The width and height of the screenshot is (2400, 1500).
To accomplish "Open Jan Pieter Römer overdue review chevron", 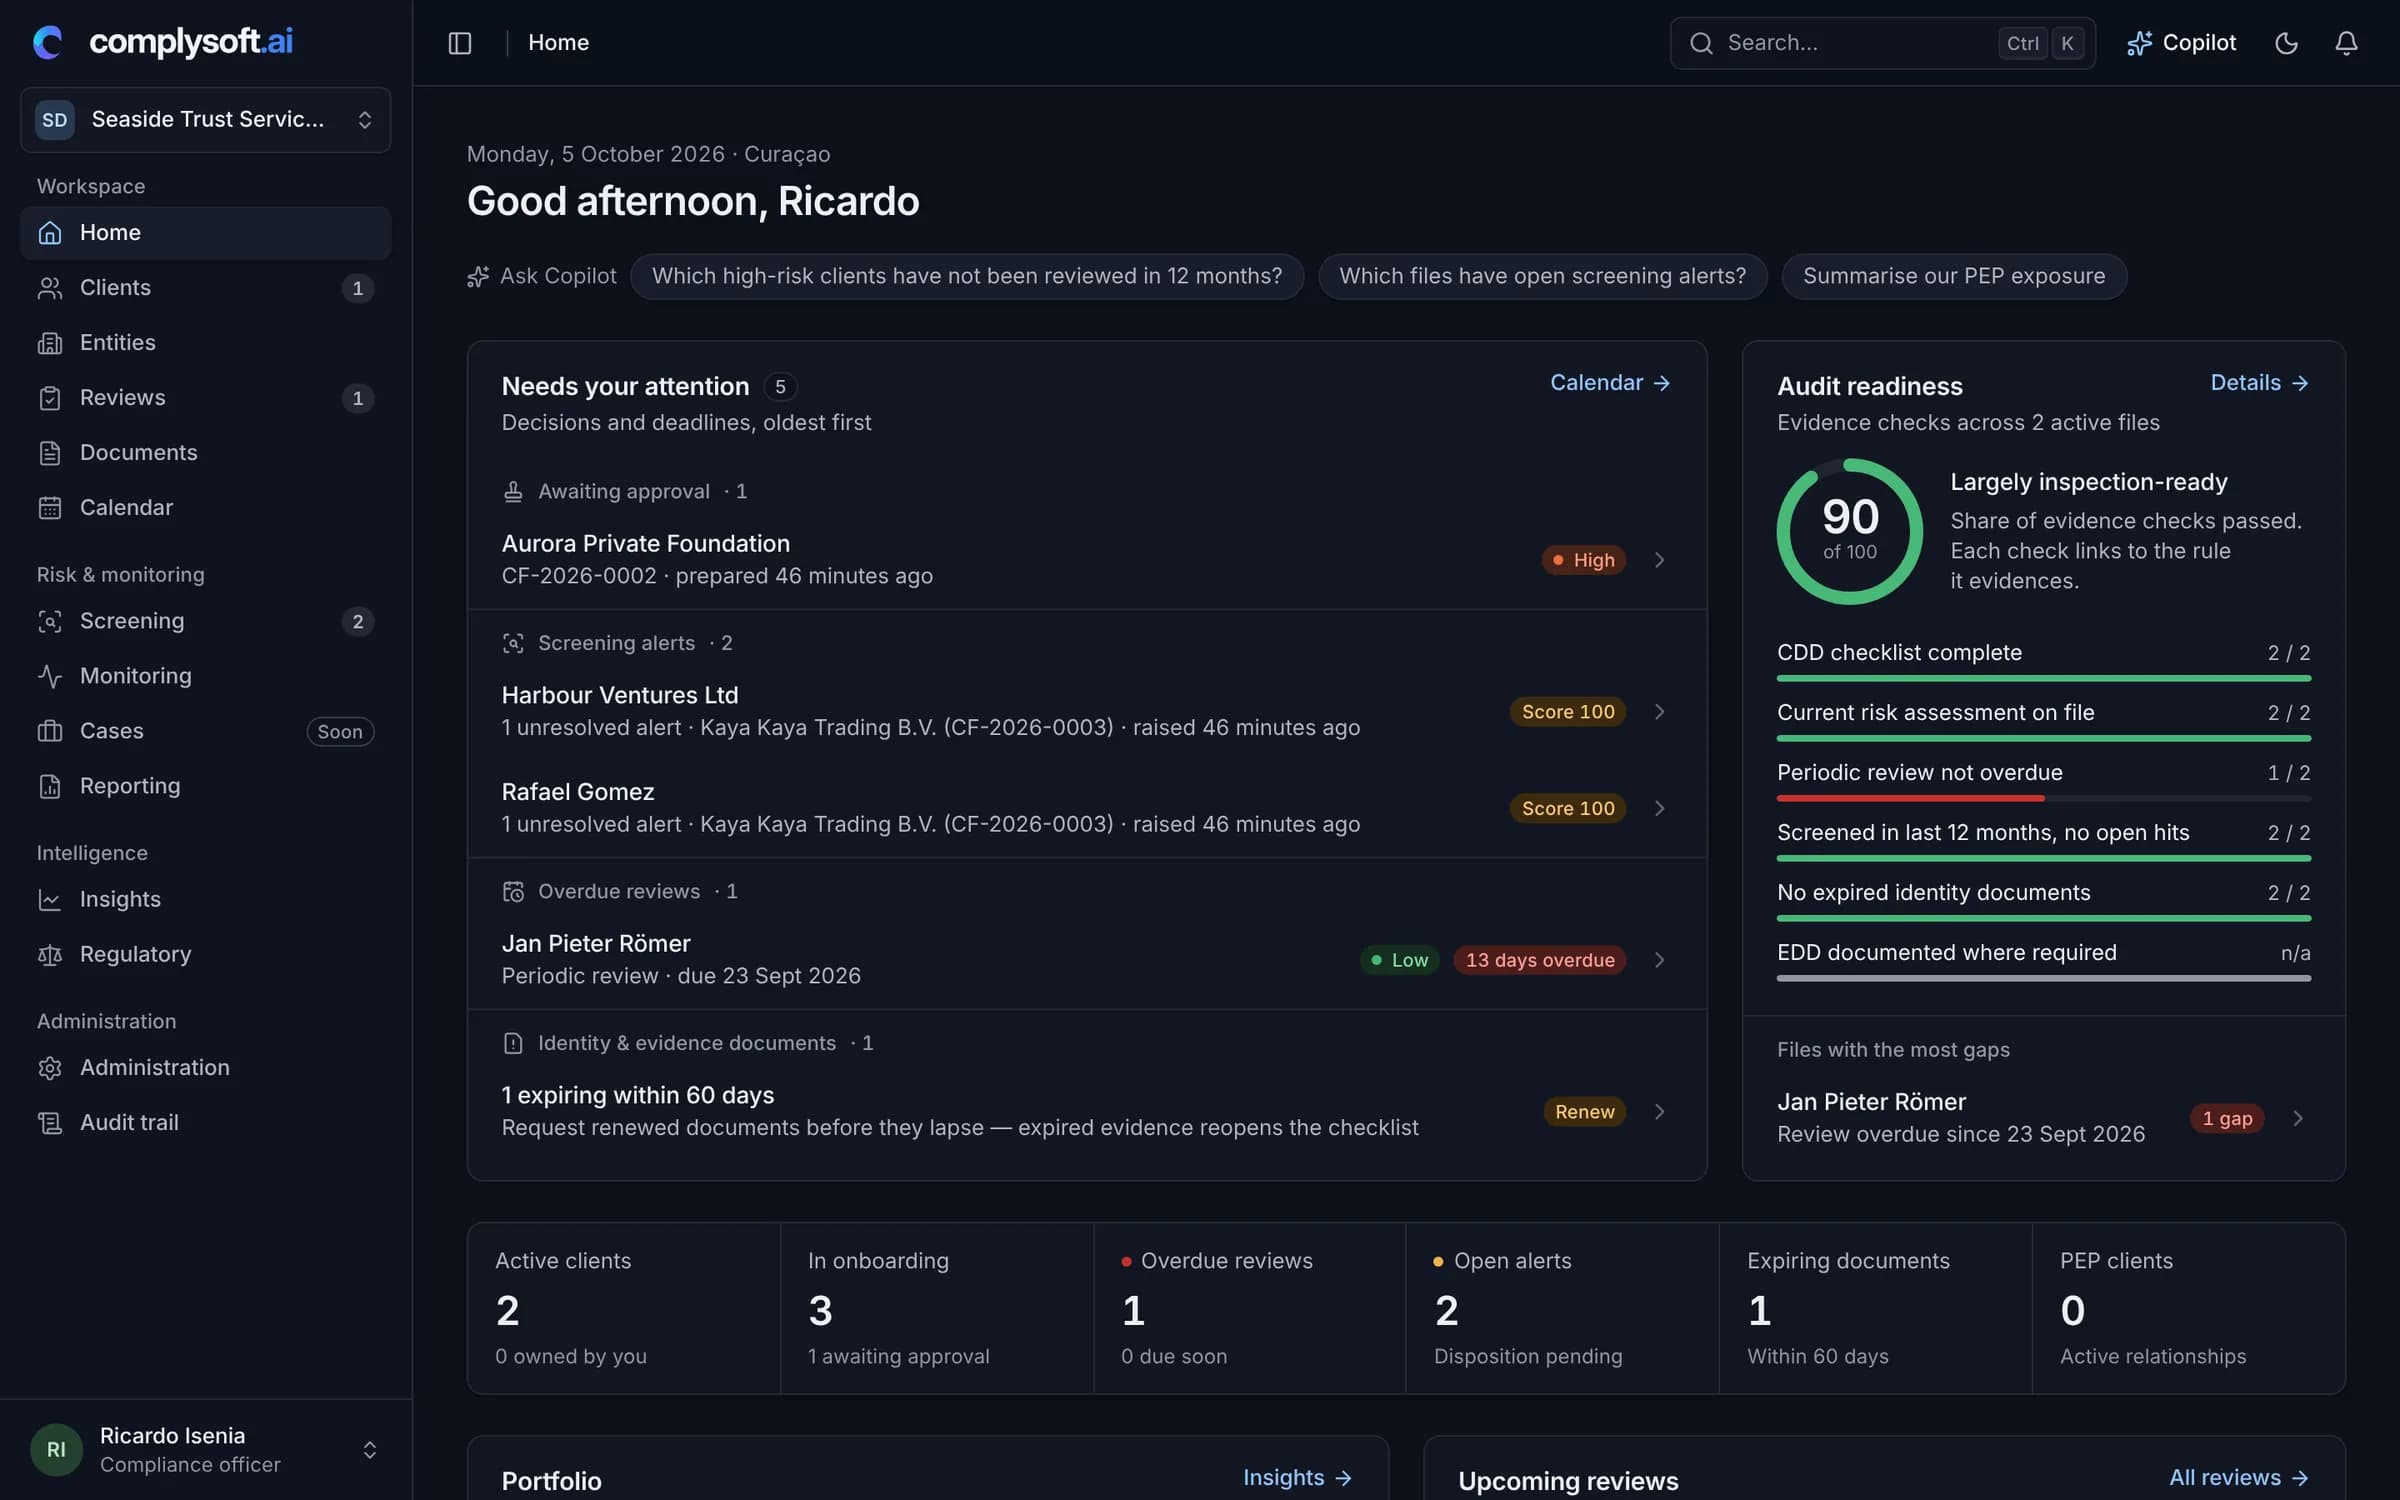I will click(1659, 960).
